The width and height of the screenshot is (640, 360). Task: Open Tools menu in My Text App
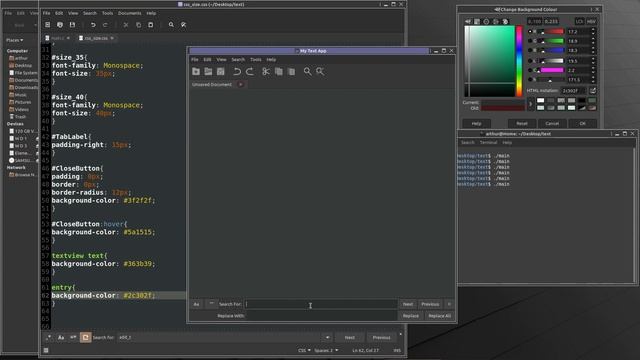[x=256, y=60]
